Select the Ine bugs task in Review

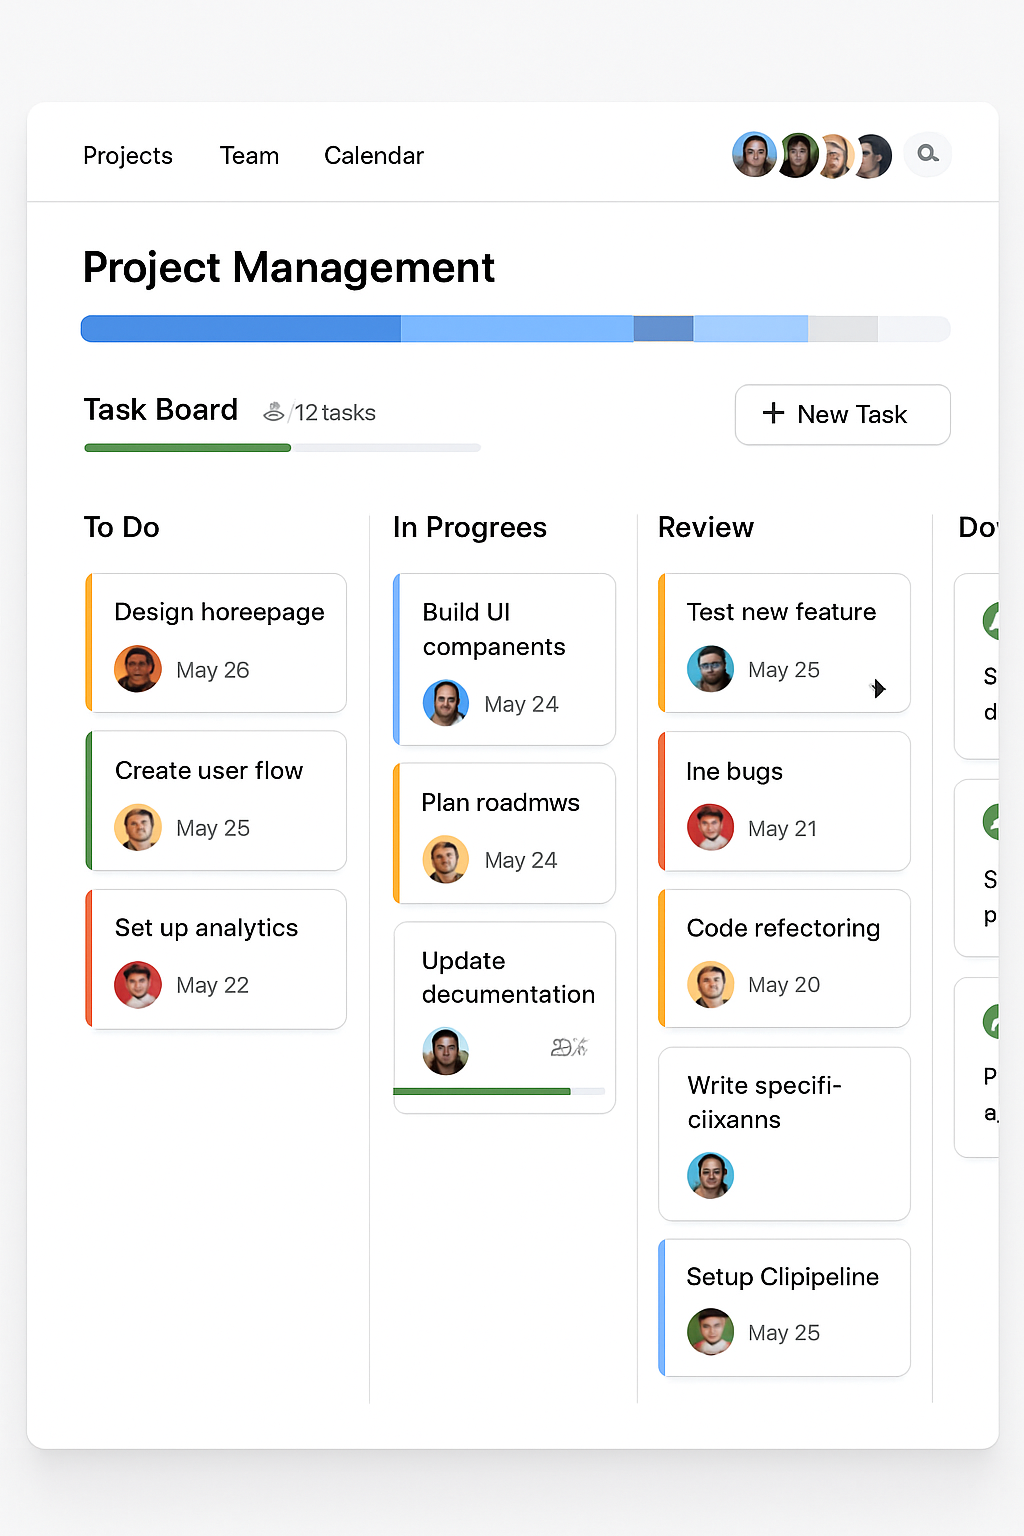point(783,800)
